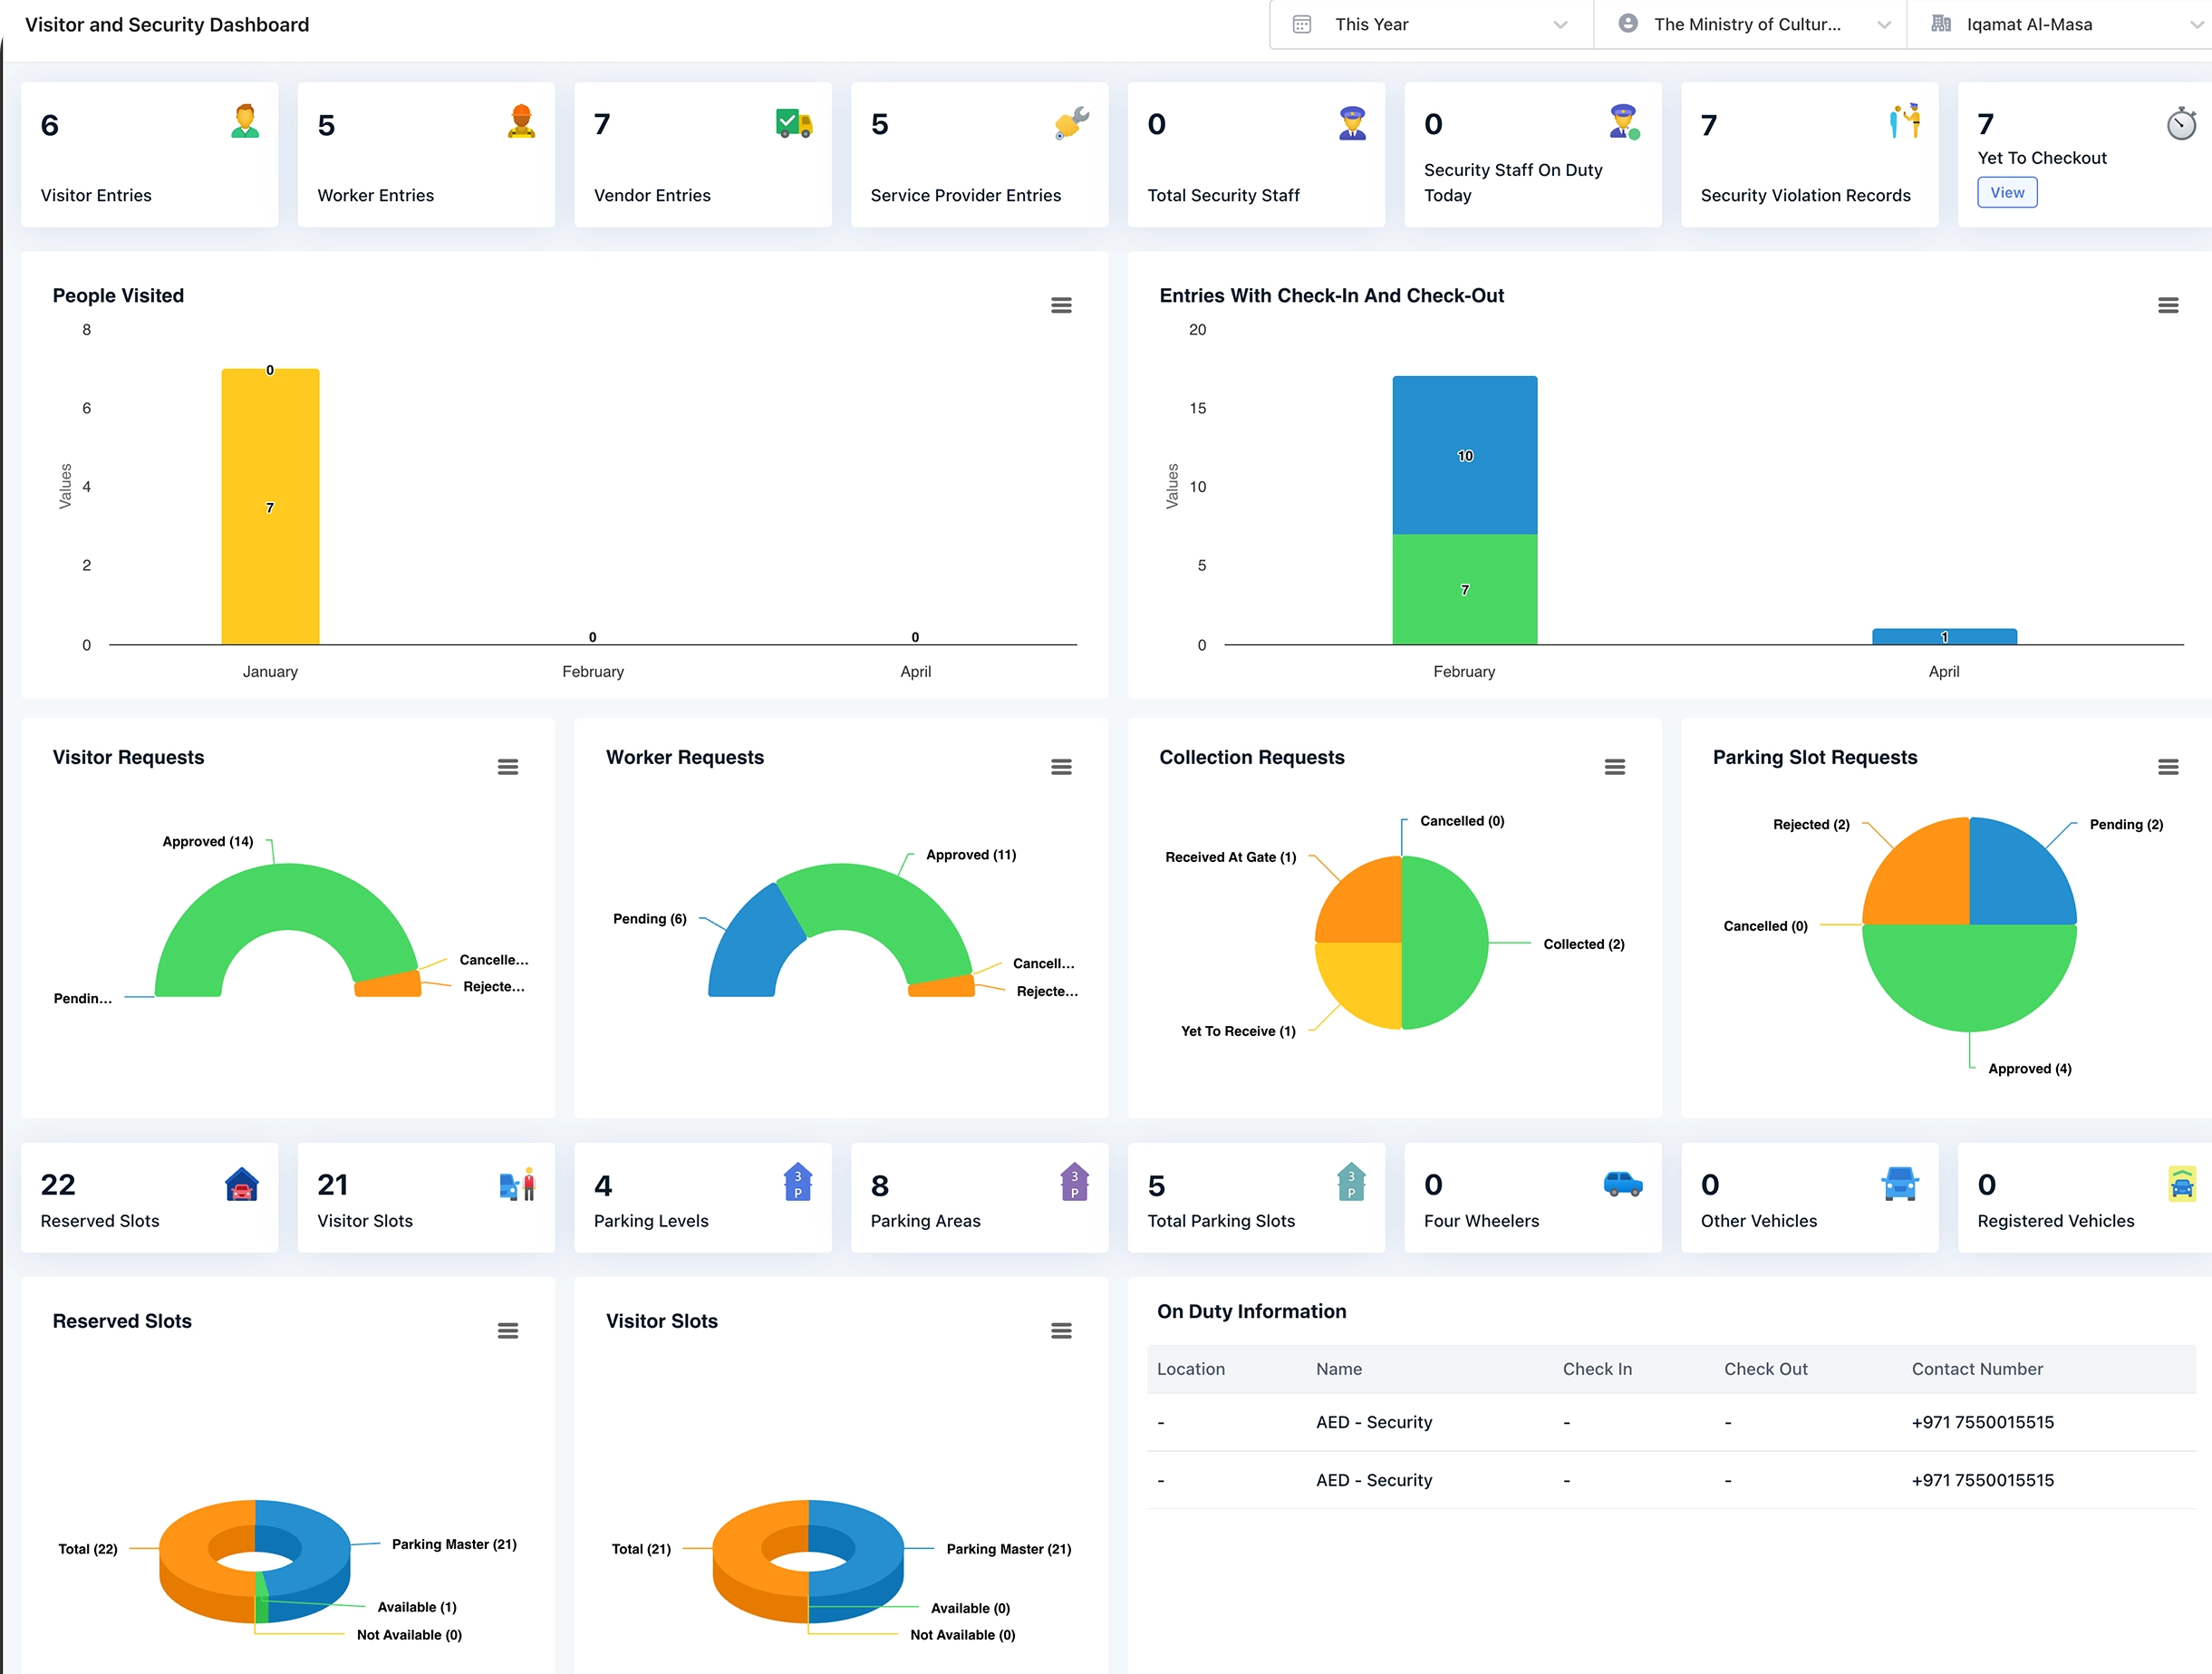Click the Location column header

click(x=1190, y=1369)
